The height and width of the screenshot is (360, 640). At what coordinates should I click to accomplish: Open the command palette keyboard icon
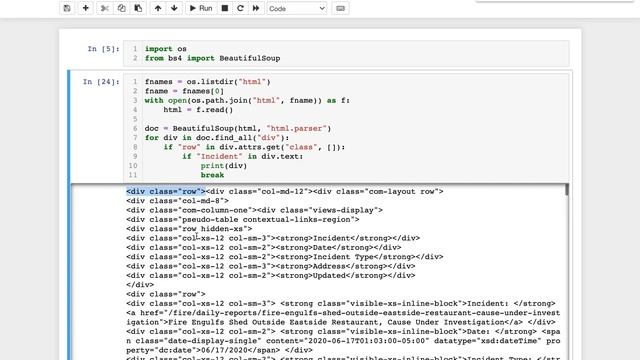340,8
